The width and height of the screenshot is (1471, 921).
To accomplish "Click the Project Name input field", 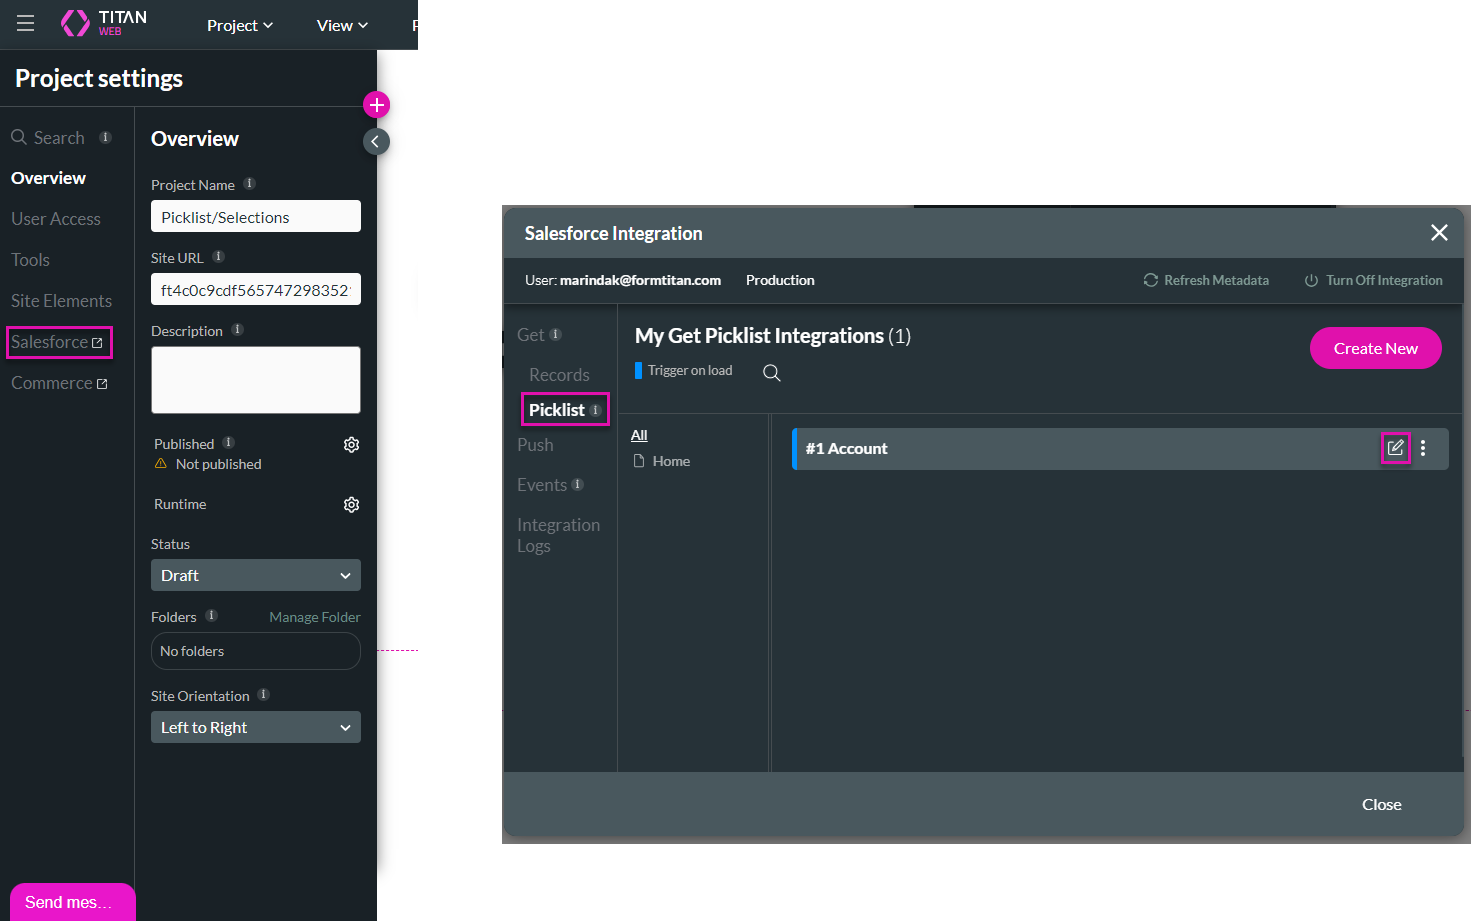I will pyautogui.click(x=256, y=216).
